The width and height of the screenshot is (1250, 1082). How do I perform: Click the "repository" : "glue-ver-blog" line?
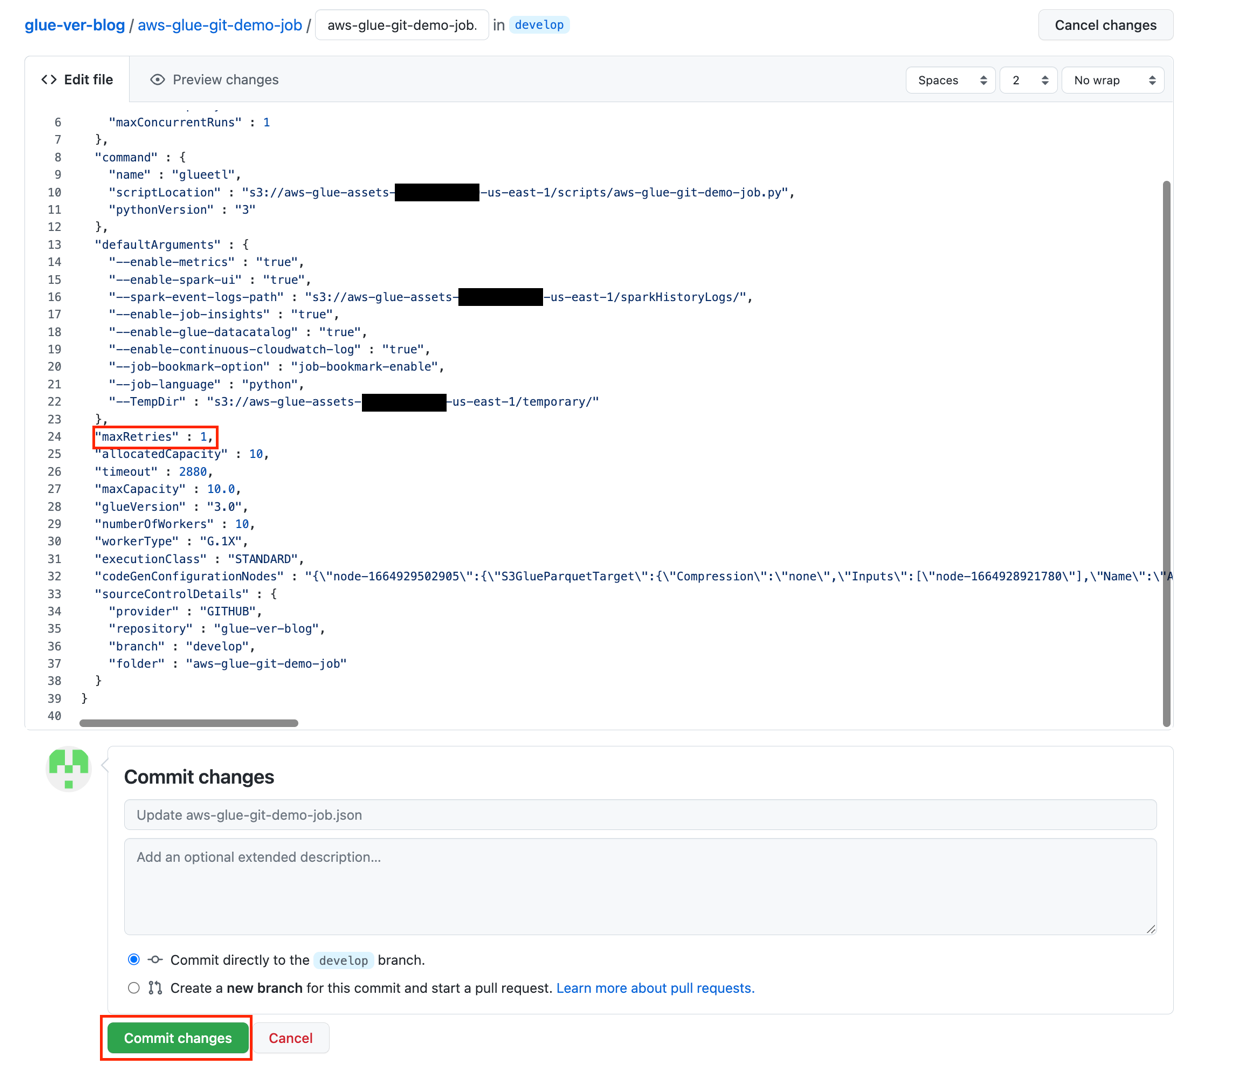218,629
